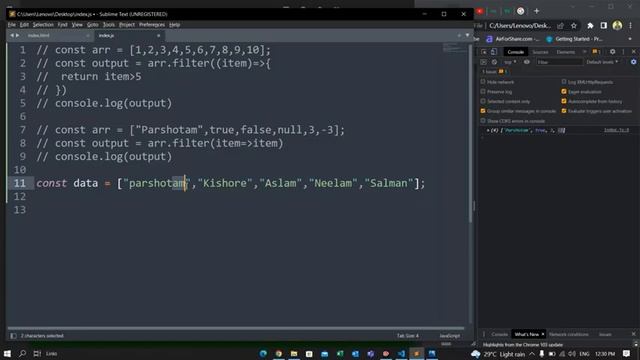640x360 pixels.
Task: Open the File menu in Sublime Text
Action: pyautogui.click(x=11, y=25)
